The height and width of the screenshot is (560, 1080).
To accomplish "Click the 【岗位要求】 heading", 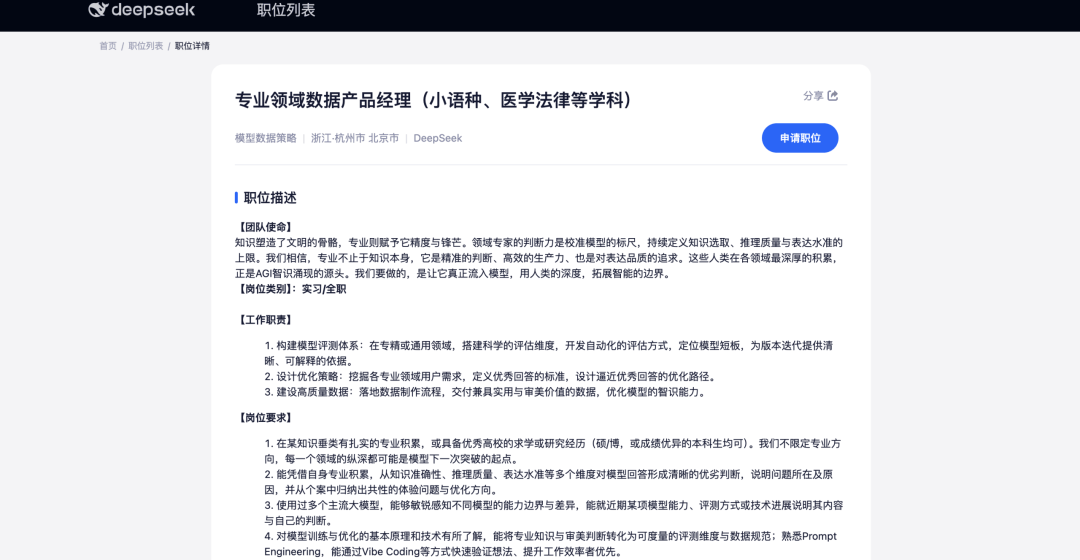I will (265, 418).
